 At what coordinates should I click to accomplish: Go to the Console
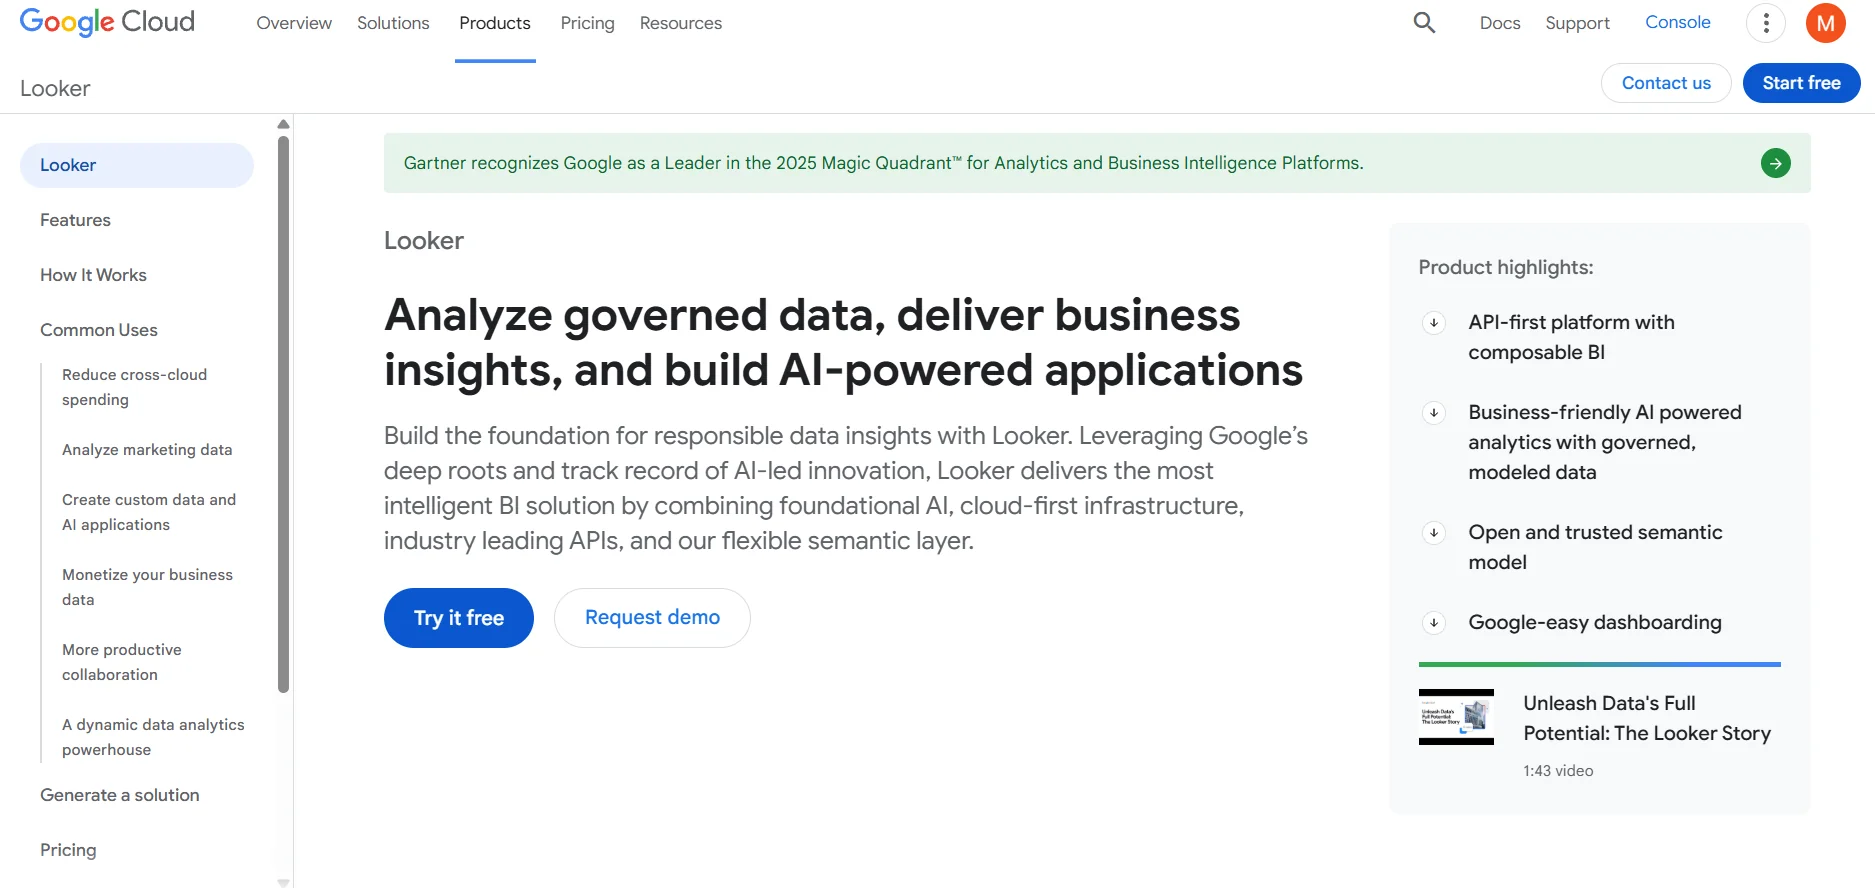pyautogui.click(x=1678, y=22)
